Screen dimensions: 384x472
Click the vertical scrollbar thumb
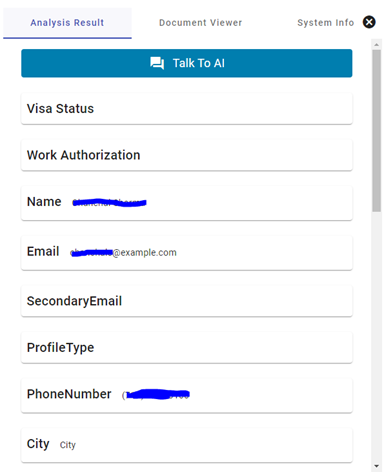(x=377, y=131)
